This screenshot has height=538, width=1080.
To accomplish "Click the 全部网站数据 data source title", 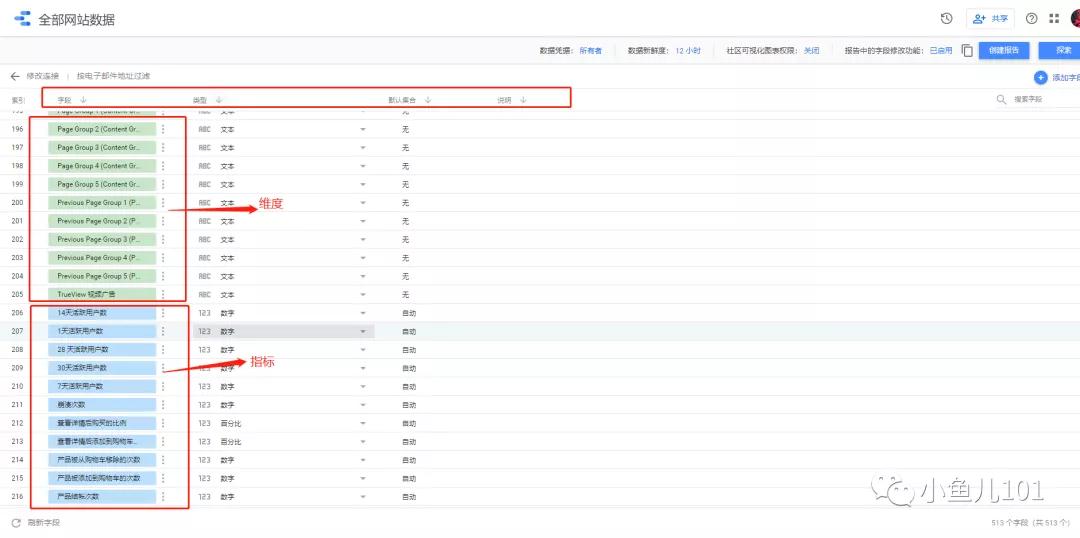I will (76, 19).
